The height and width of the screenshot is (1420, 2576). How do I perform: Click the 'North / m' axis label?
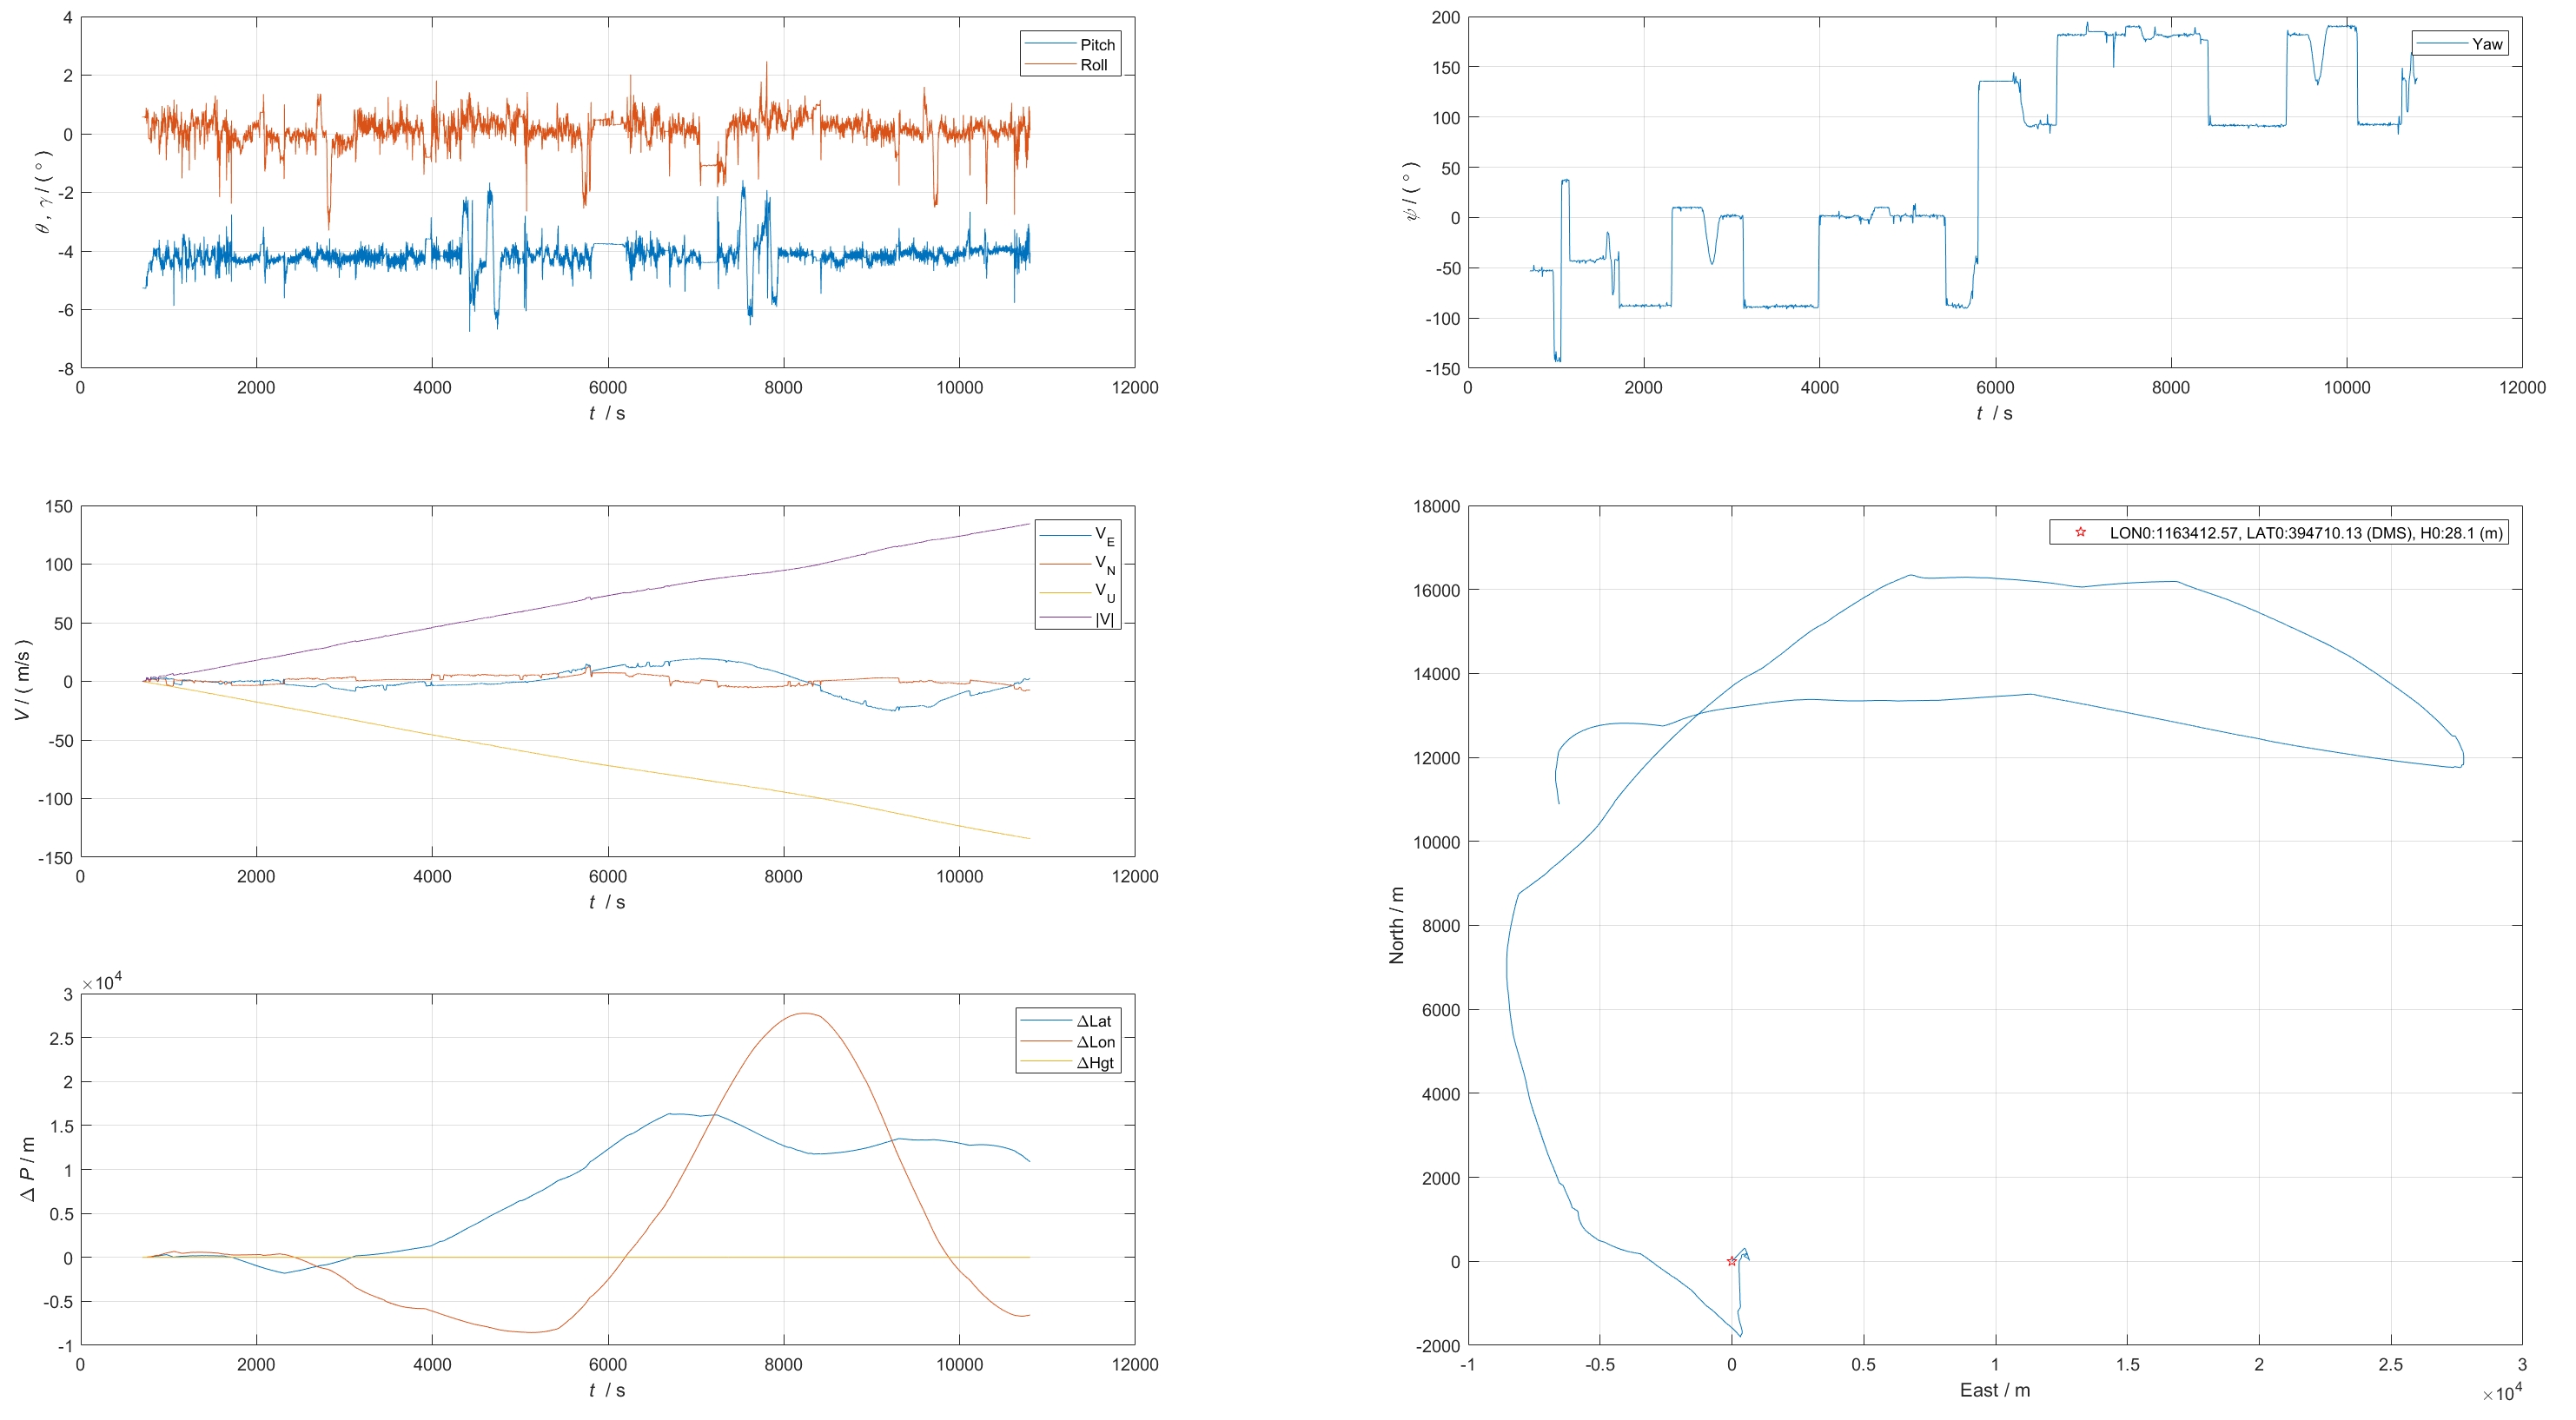pyautogui.click(x=1396, y=925)
